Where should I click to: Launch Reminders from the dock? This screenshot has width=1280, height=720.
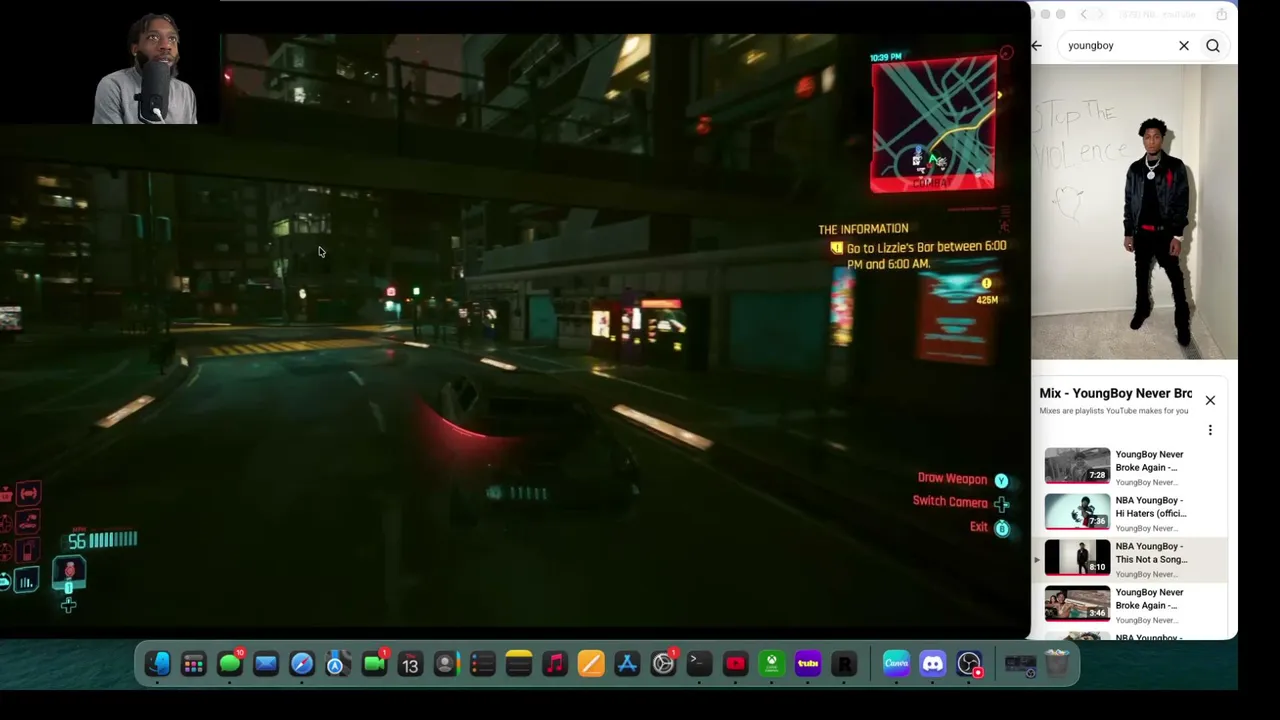point(482,663)
